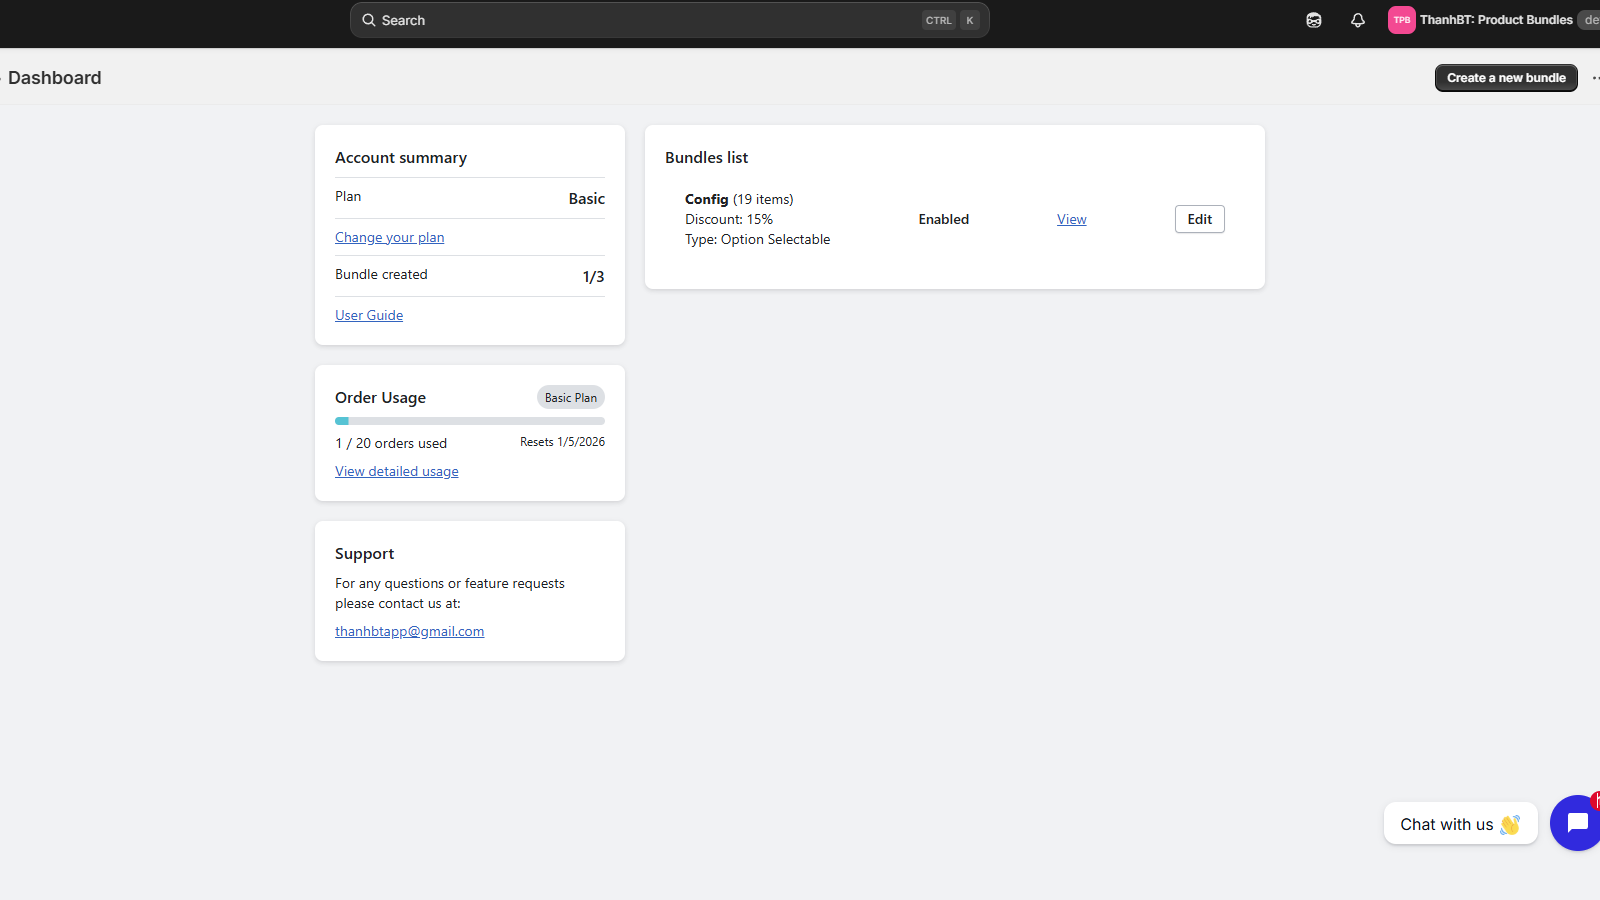Click the TPB store avatar

tap(1402, 20)
